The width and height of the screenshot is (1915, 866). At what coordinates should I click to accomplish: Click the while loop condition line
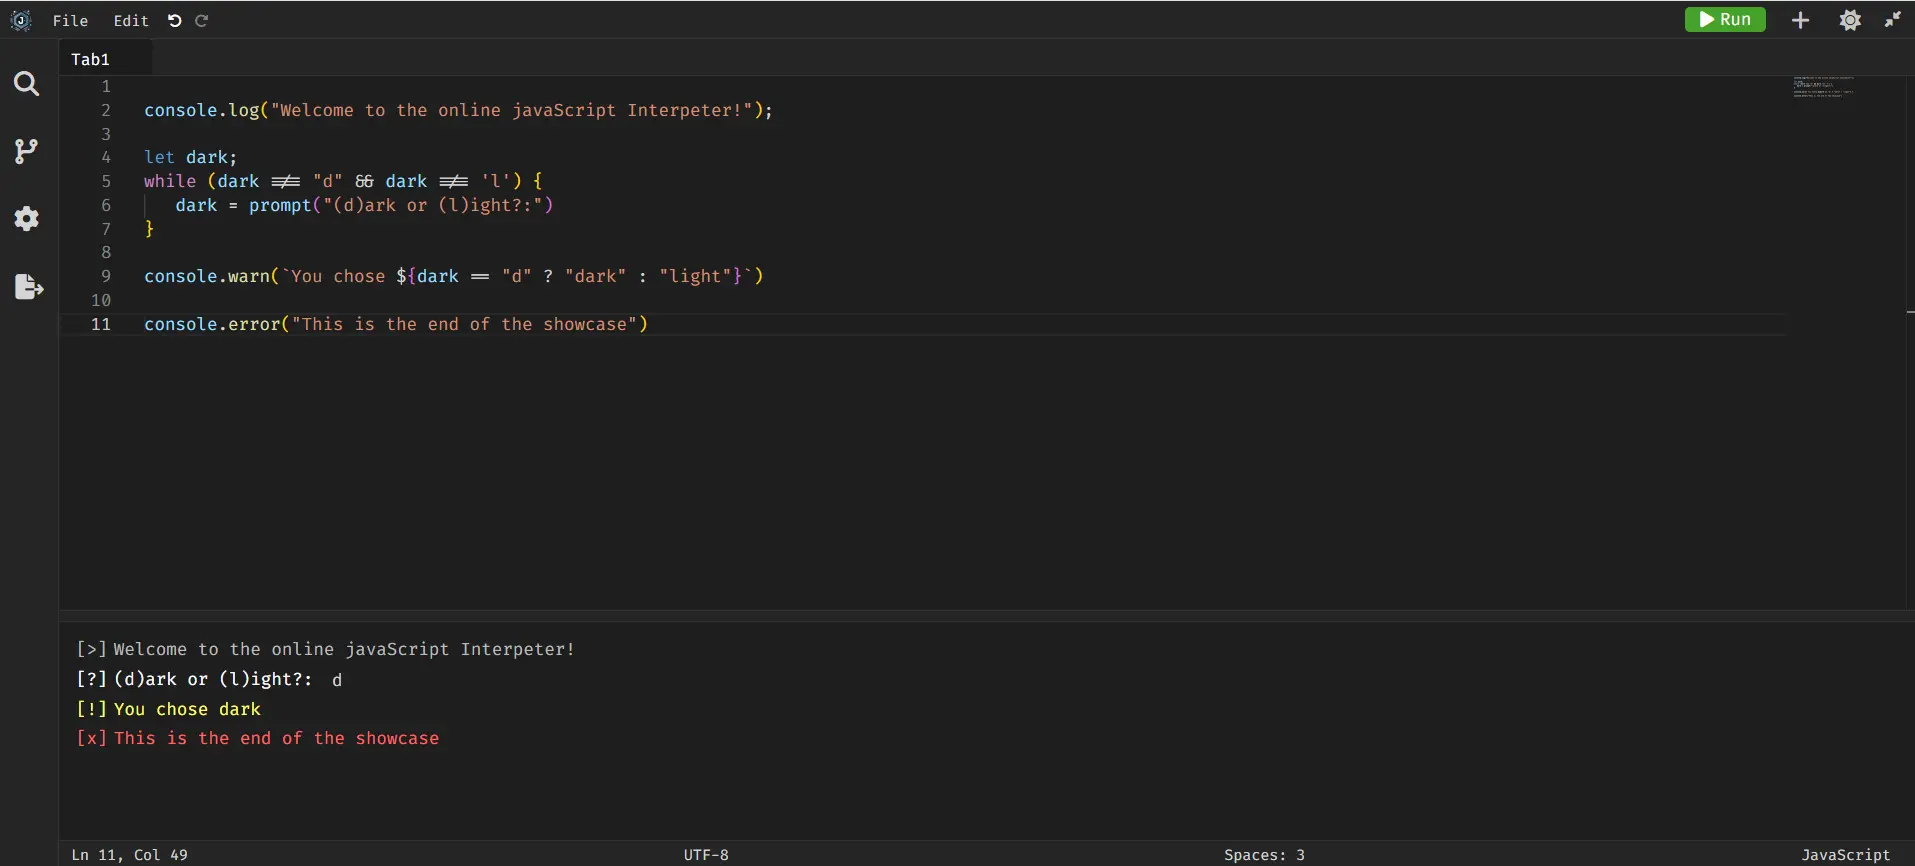pos(343,181)
